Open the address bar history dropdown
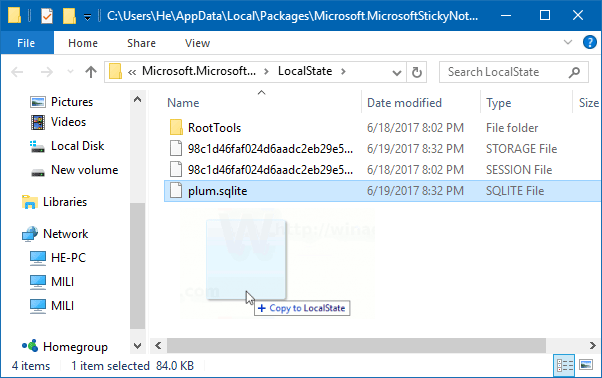602x378 pixels. 397,72
